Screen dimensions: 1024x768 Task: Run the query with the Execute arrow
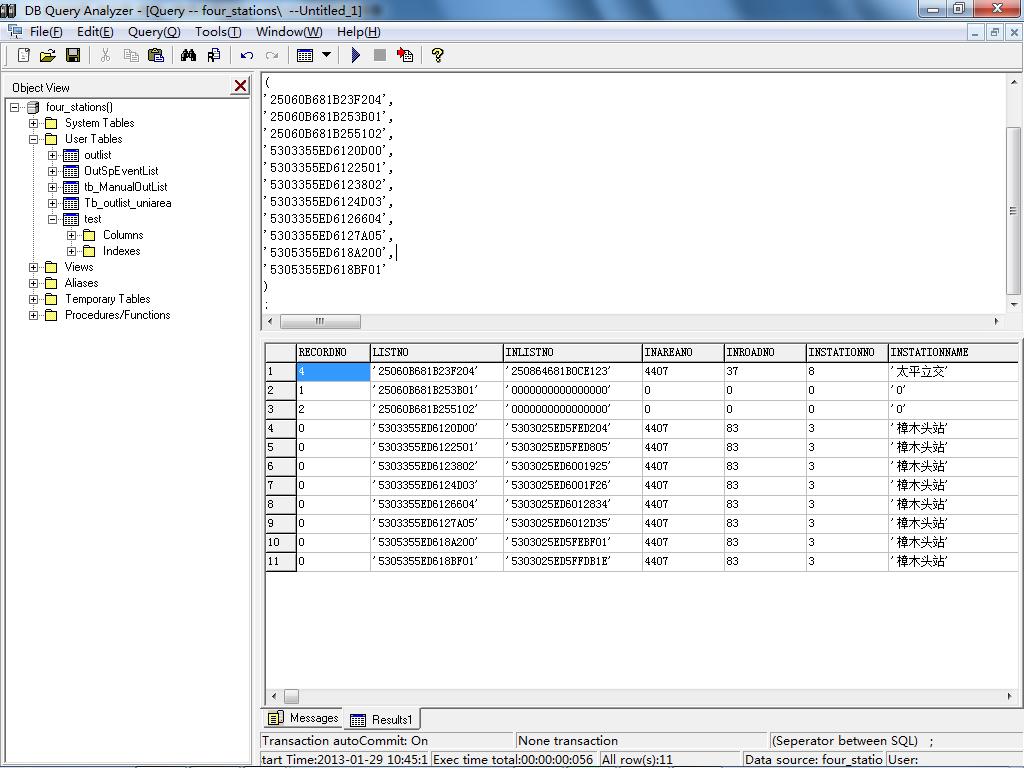coord(355,56)
